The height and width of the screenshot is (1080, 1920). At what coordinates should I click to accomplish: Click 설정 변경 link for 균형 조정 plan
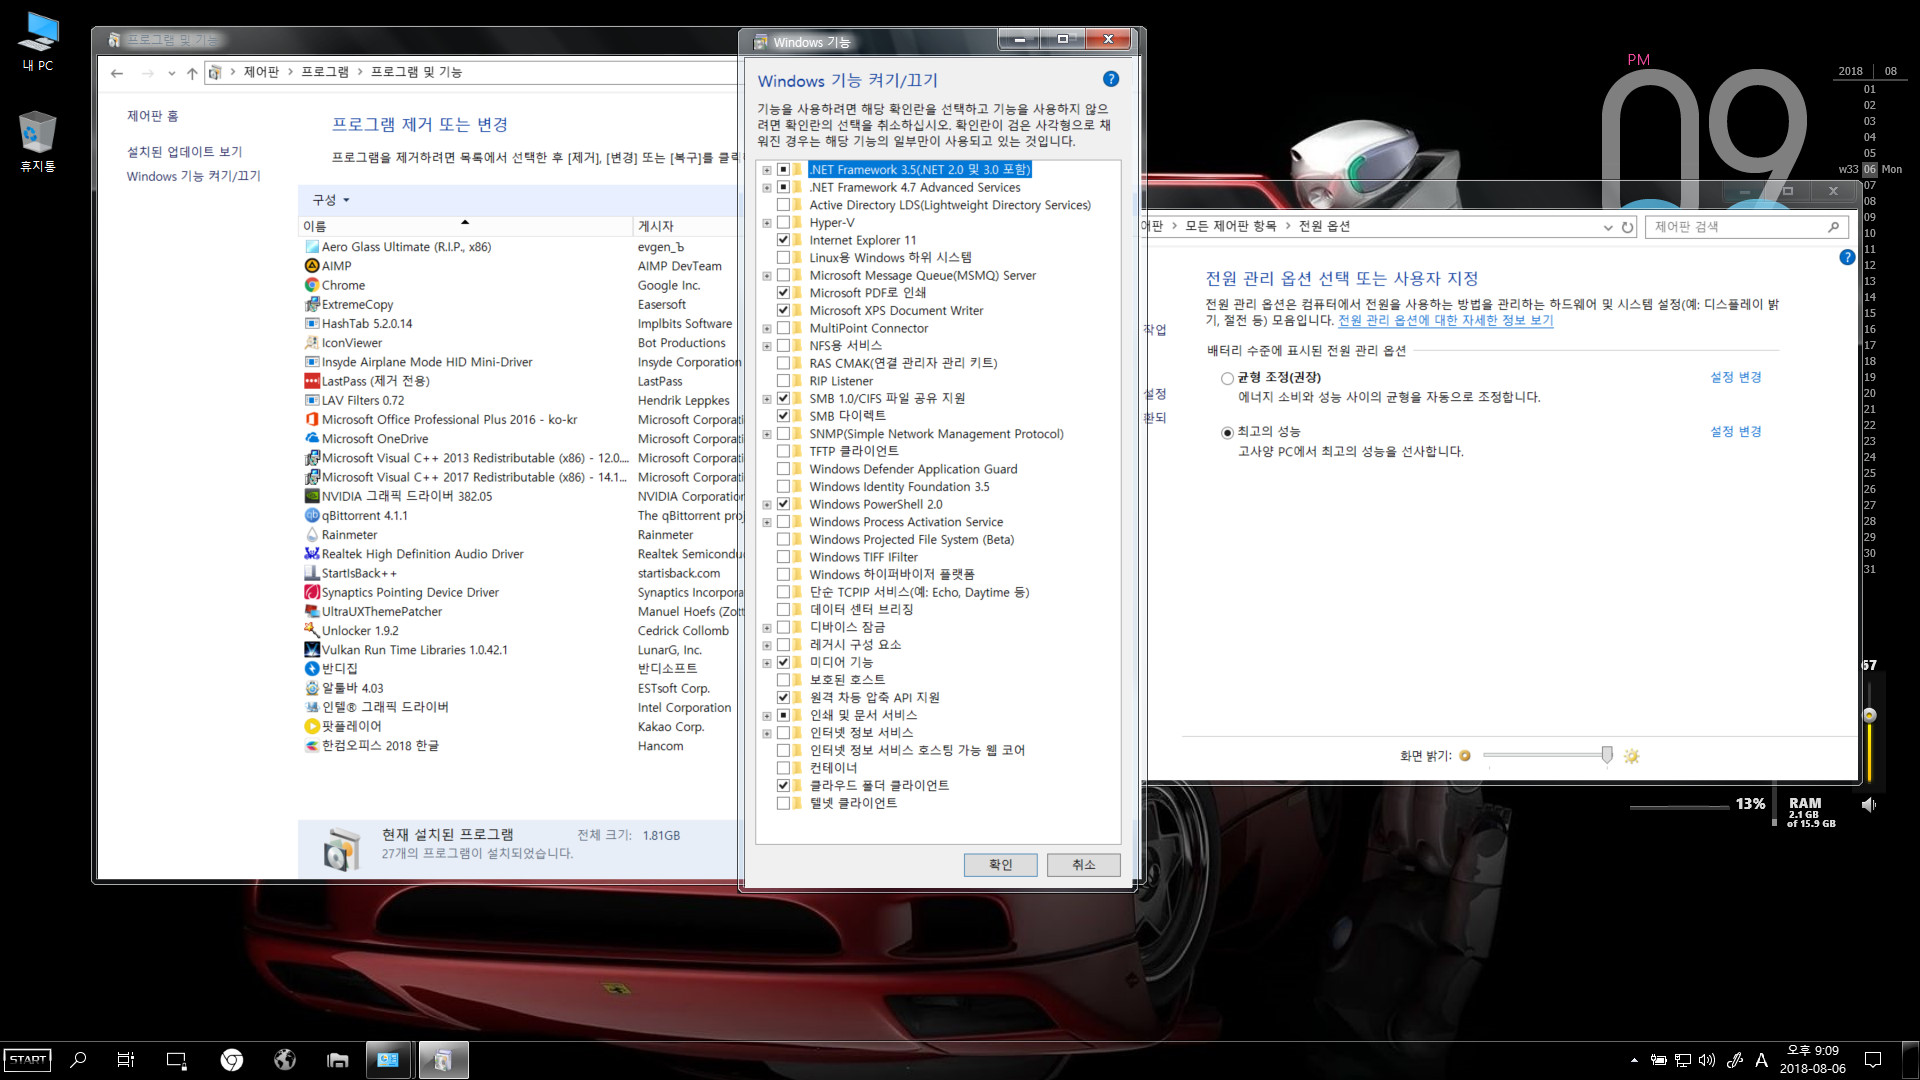tap(1736, 377)
